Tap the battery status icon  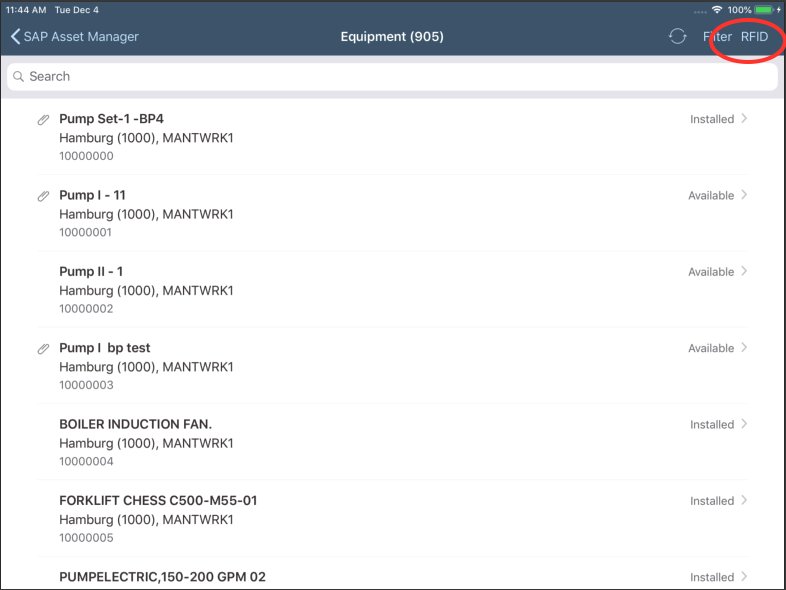tap(765, 10)
